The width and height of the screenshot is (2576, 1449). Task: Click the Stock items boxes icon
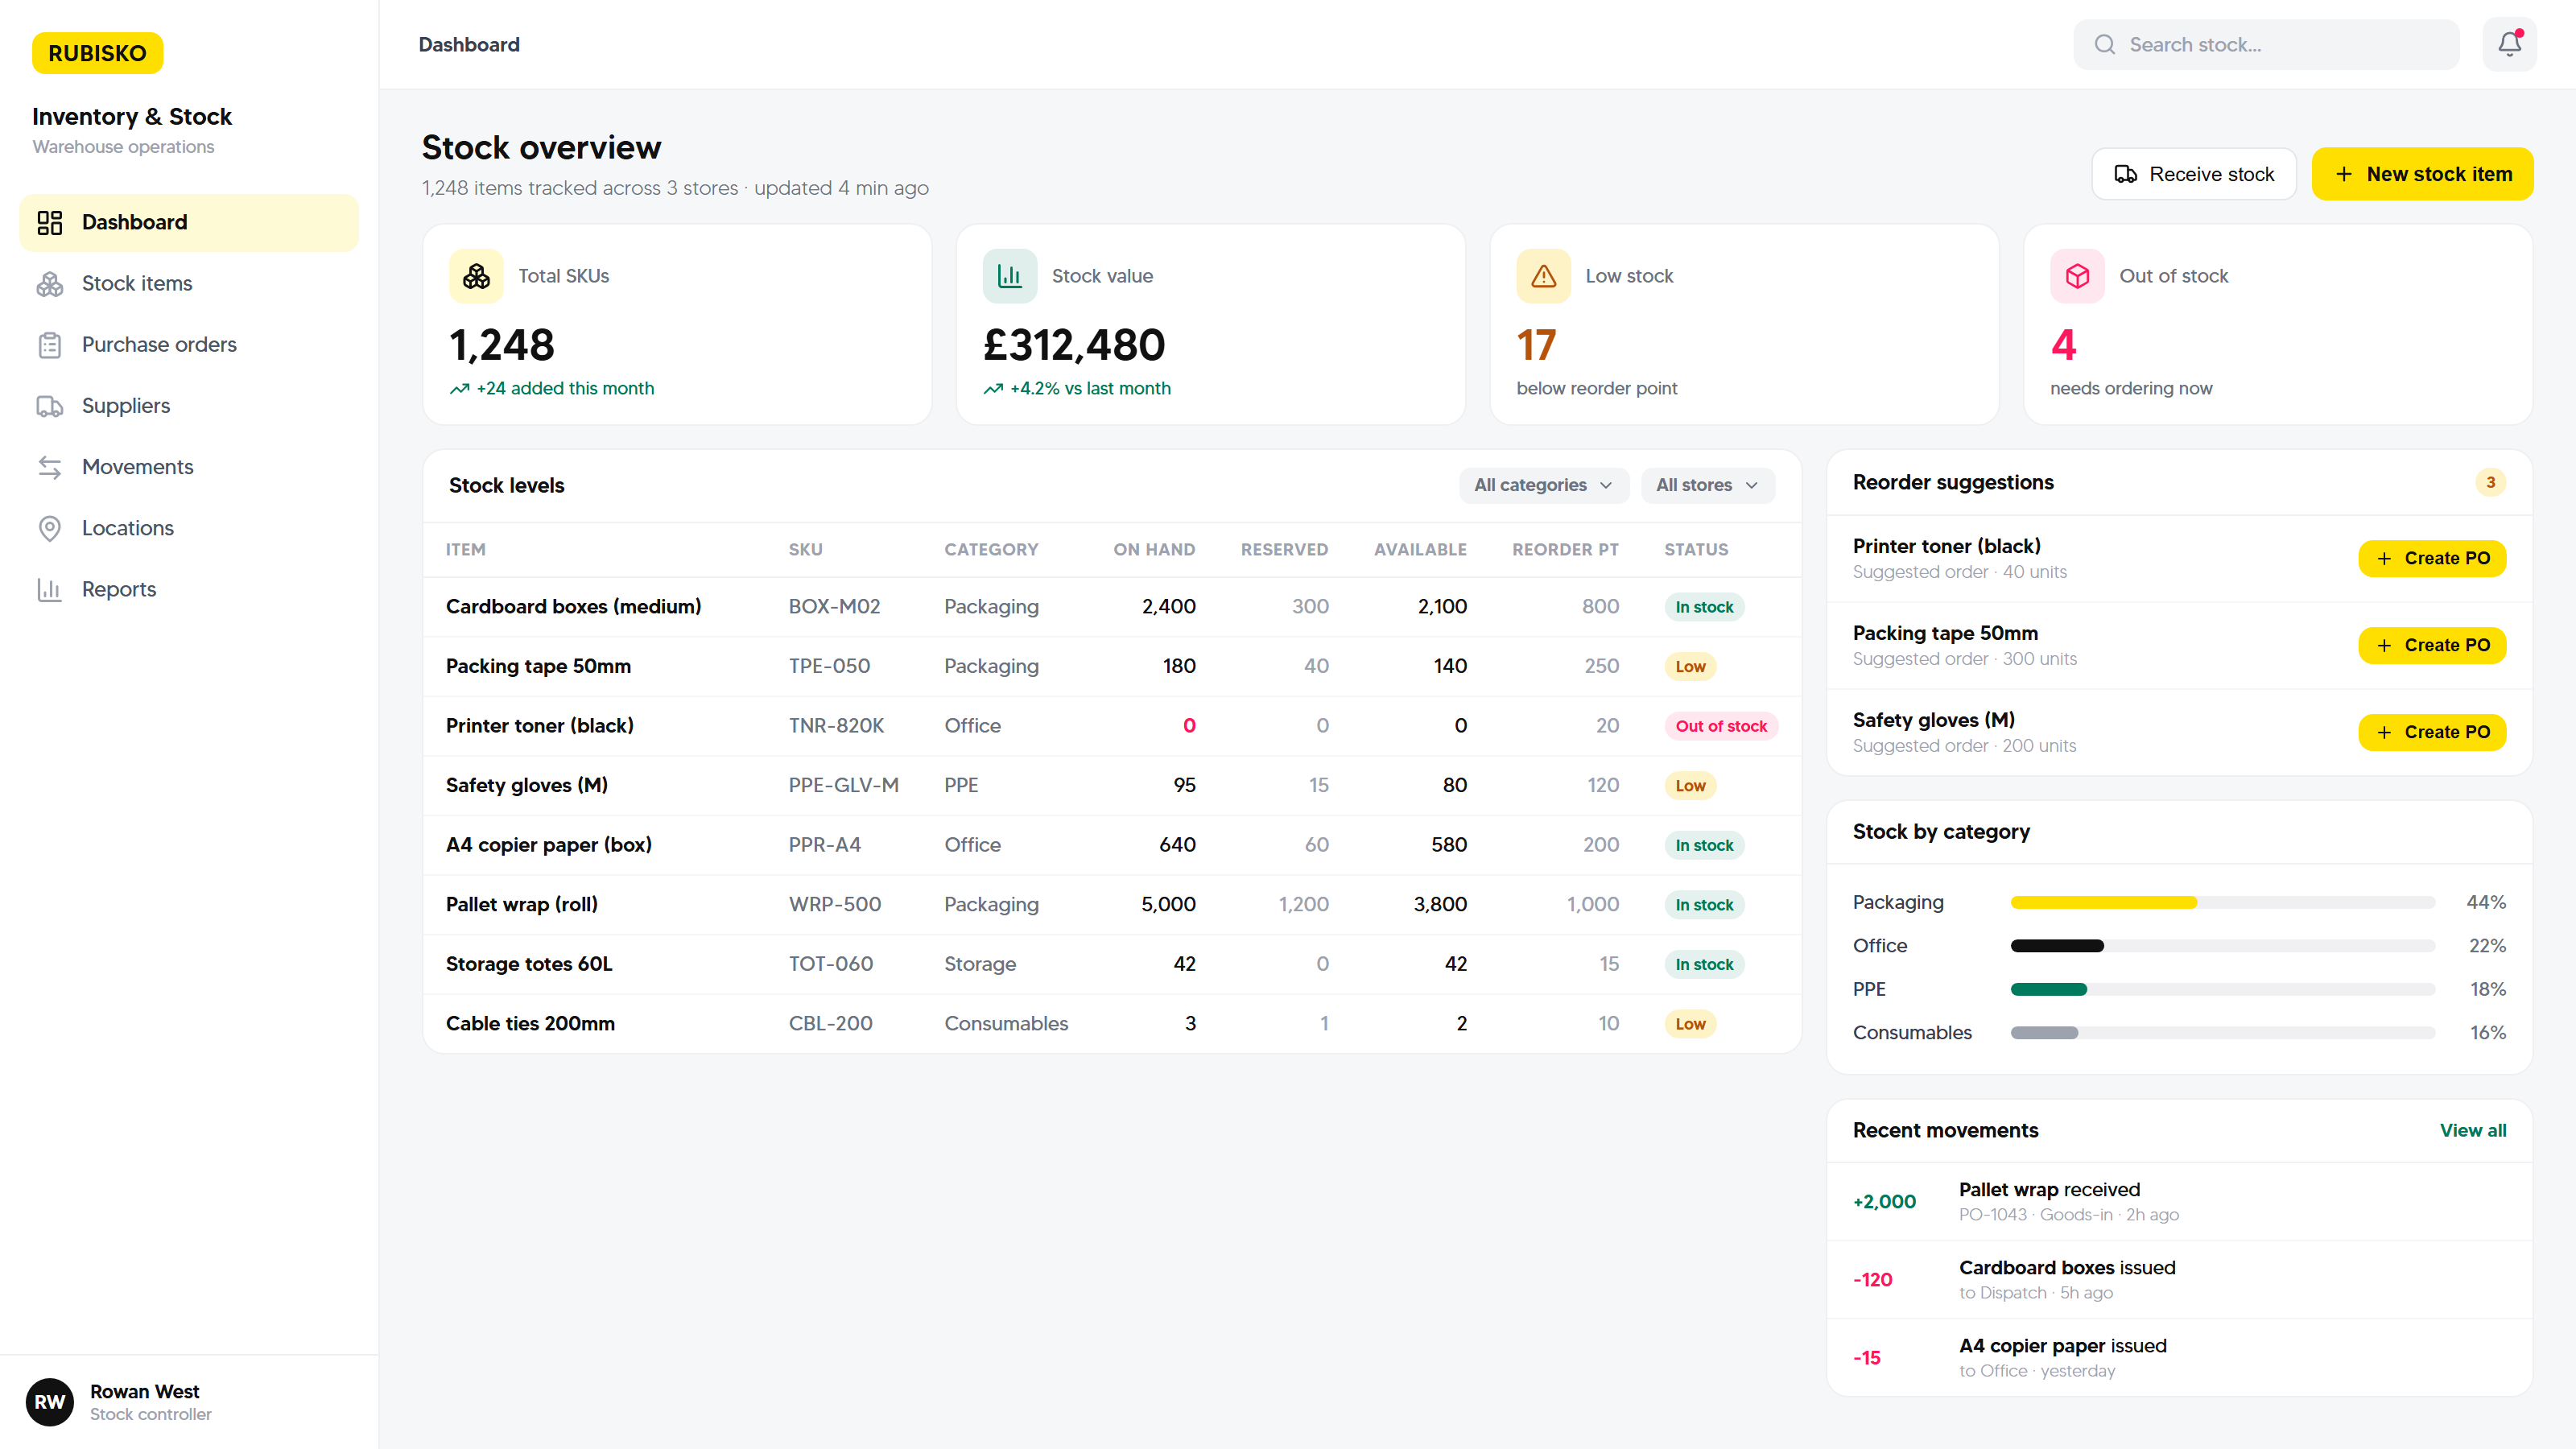(50, 284)
